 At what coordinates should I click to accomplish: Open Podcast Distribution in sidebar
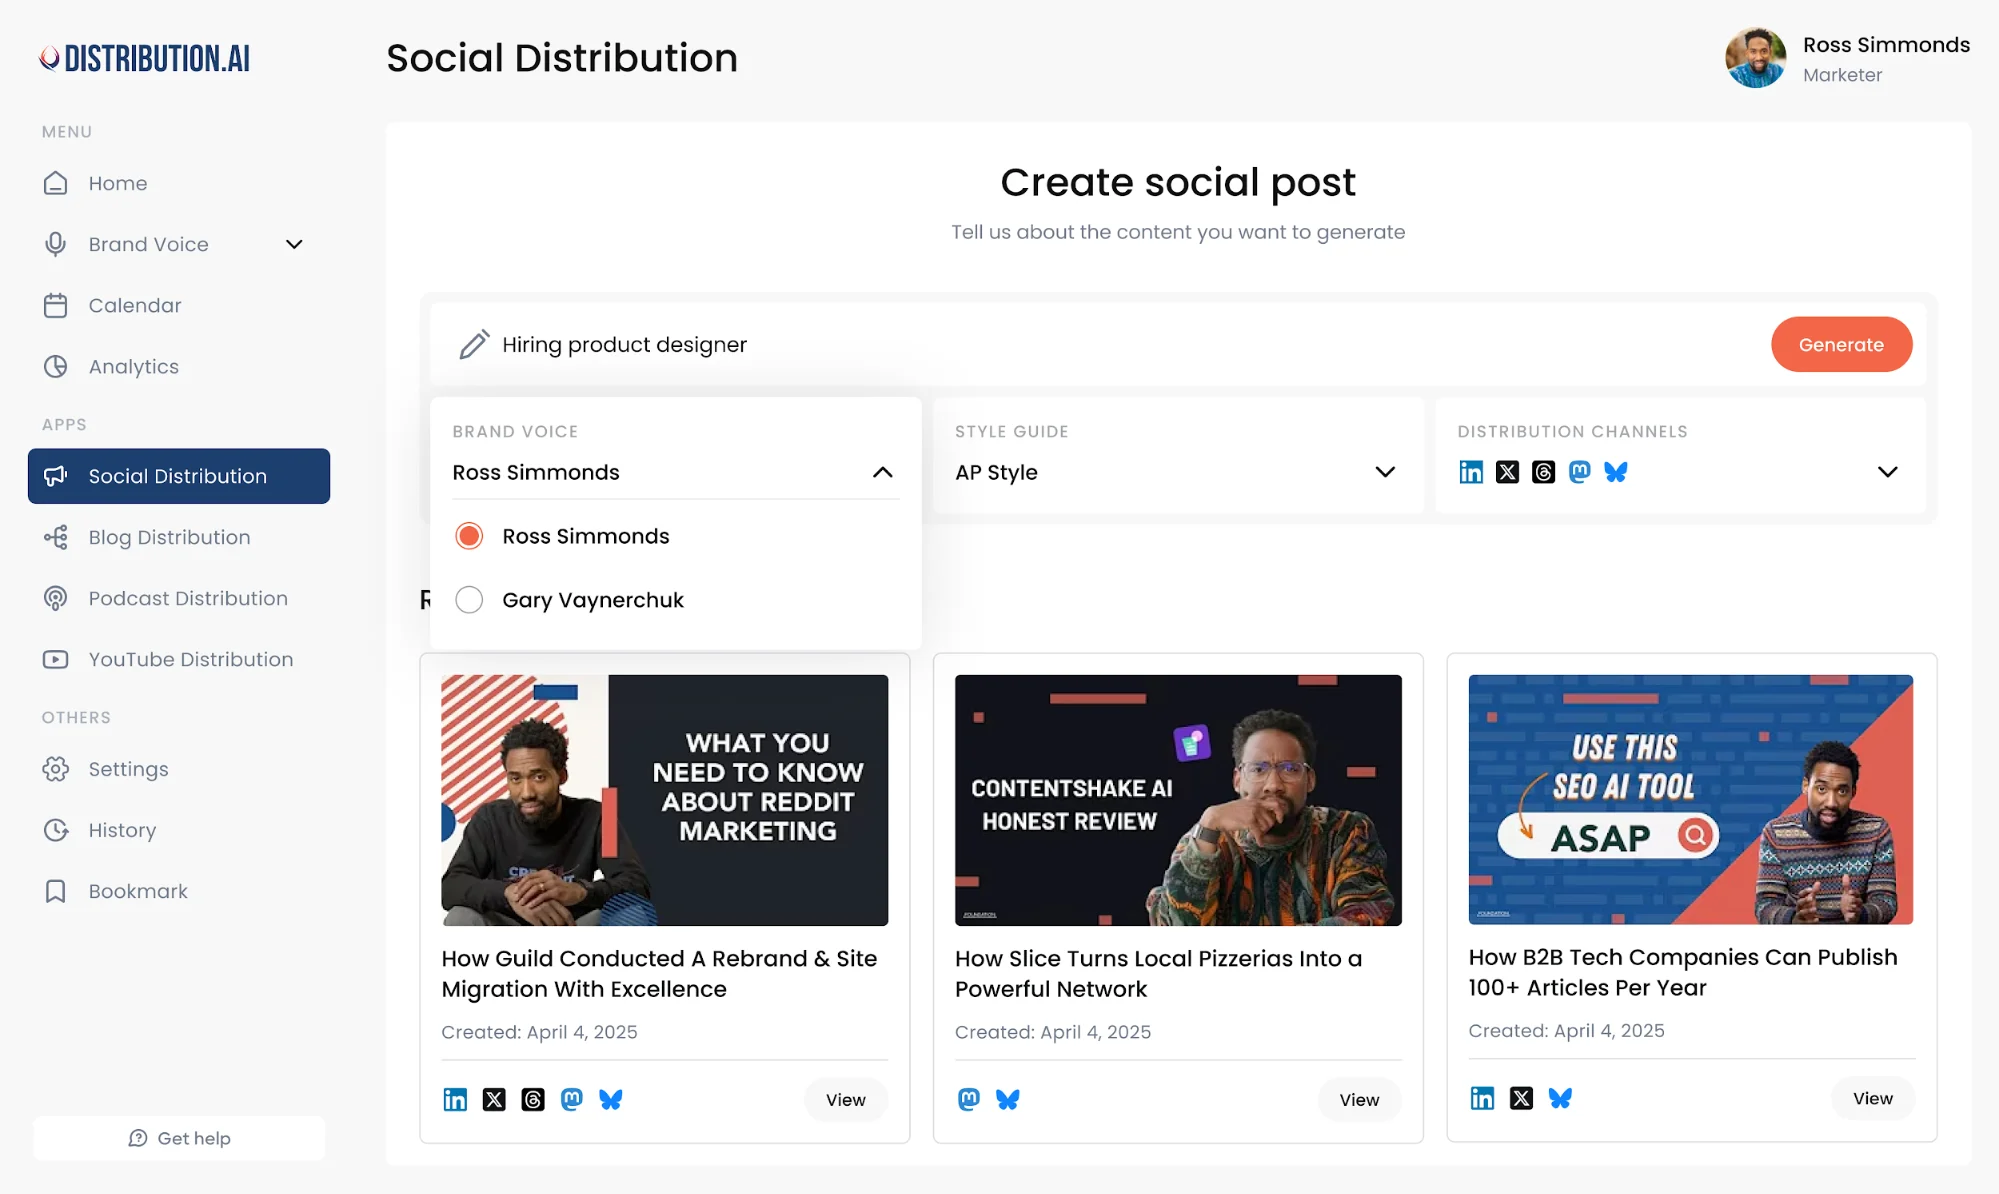point(186,598)
